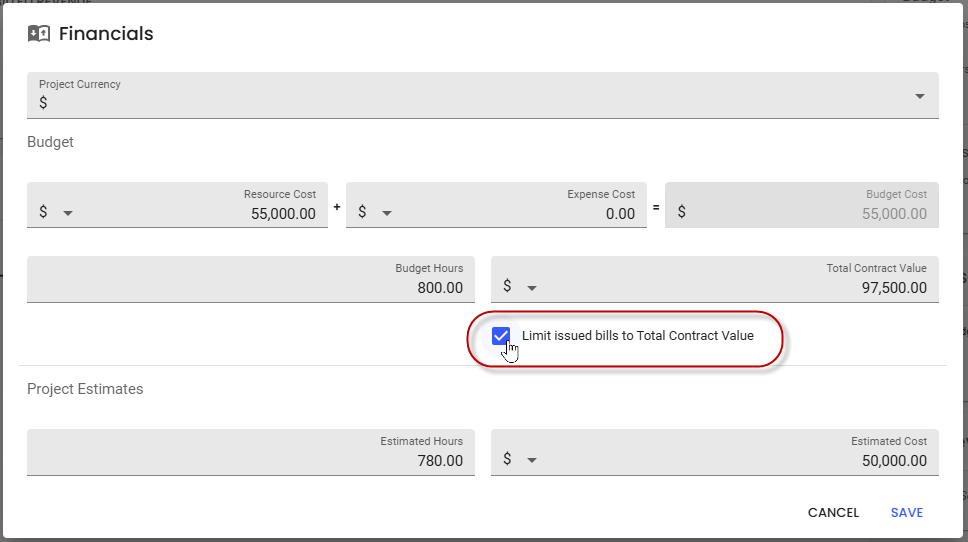
Task: Click the Budget section heading
Action: (x=50, y=142)
